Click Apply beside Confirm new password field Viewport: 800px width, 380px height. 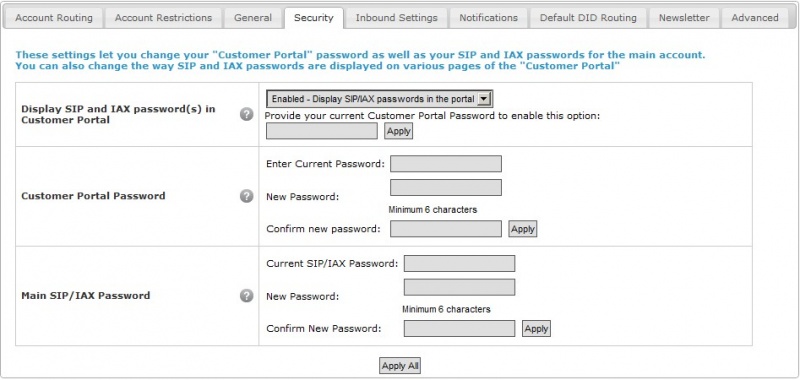(x=523, y=229)
